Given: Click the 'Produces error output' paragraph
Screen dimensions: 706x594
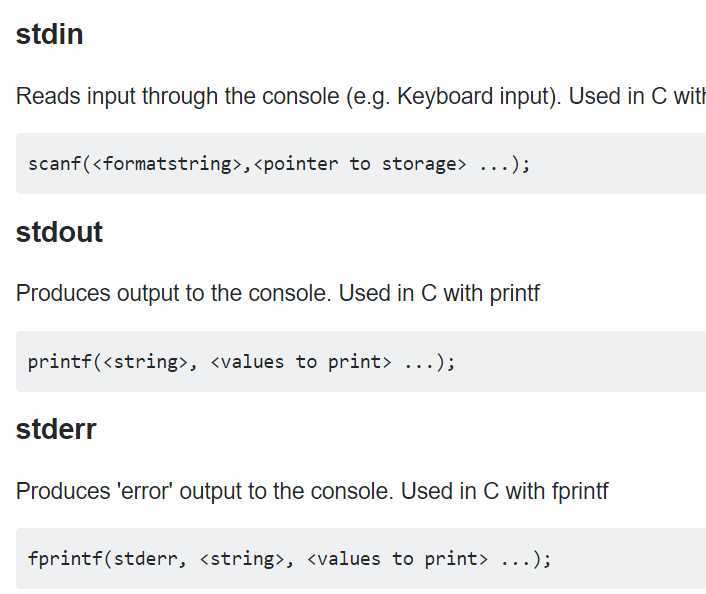Looking at the screenshot, I should [x=312, y=491].
